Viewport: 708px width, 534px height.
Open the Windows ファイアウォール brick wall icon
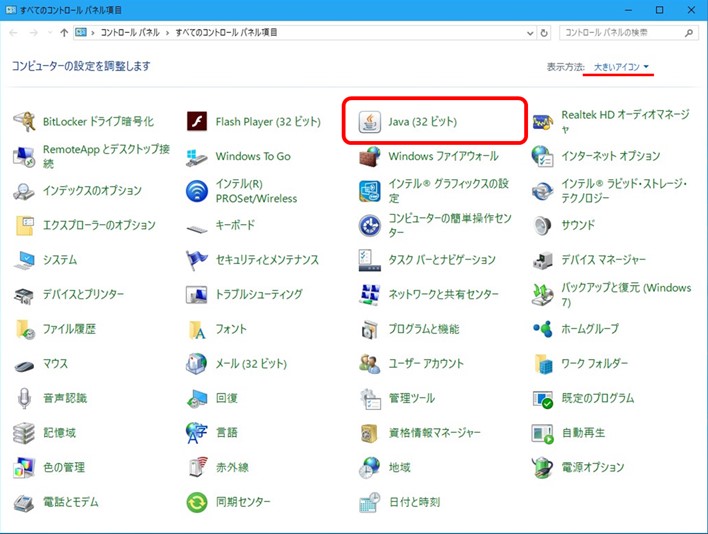tap(370, 156)
